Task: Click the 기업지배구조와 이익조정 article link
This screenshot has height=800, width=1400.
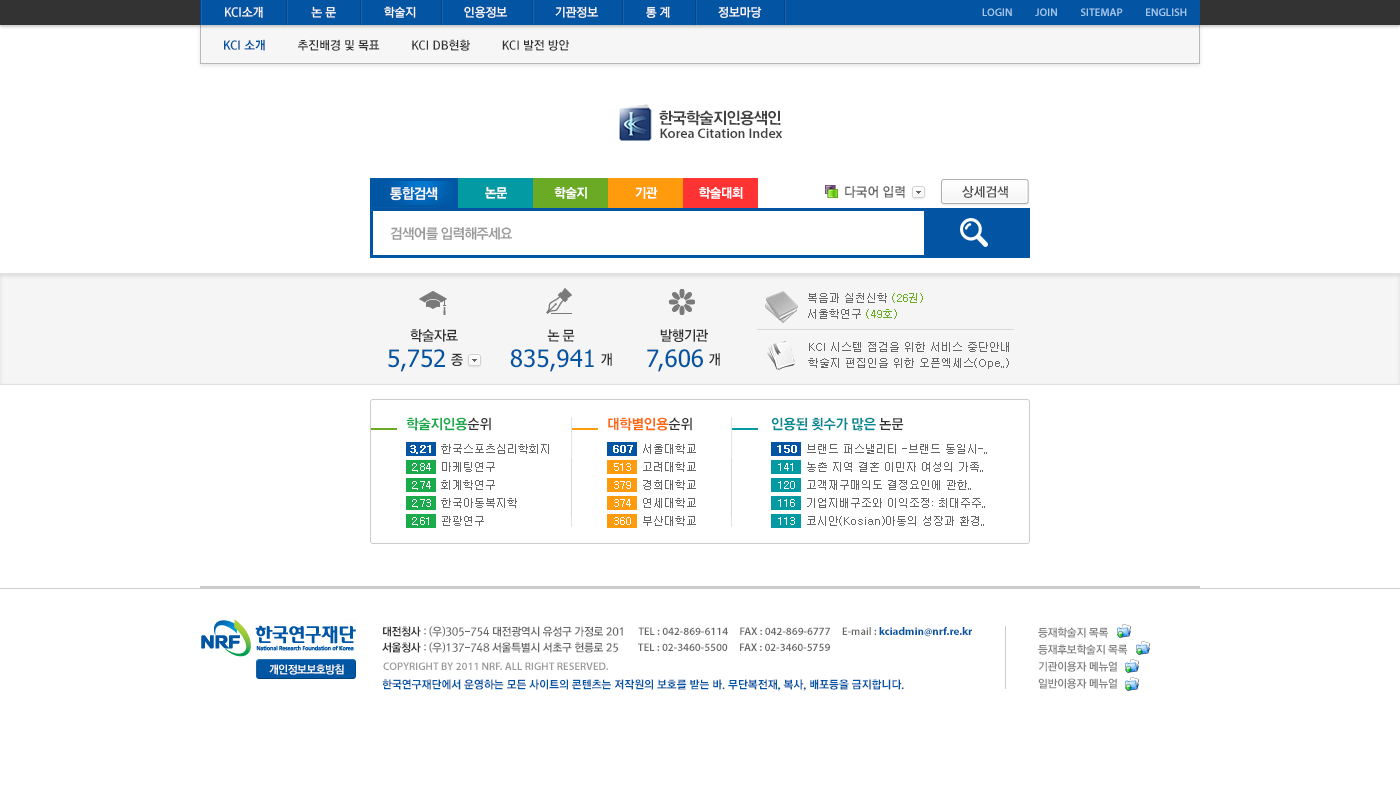Action: tap(896, 503)
